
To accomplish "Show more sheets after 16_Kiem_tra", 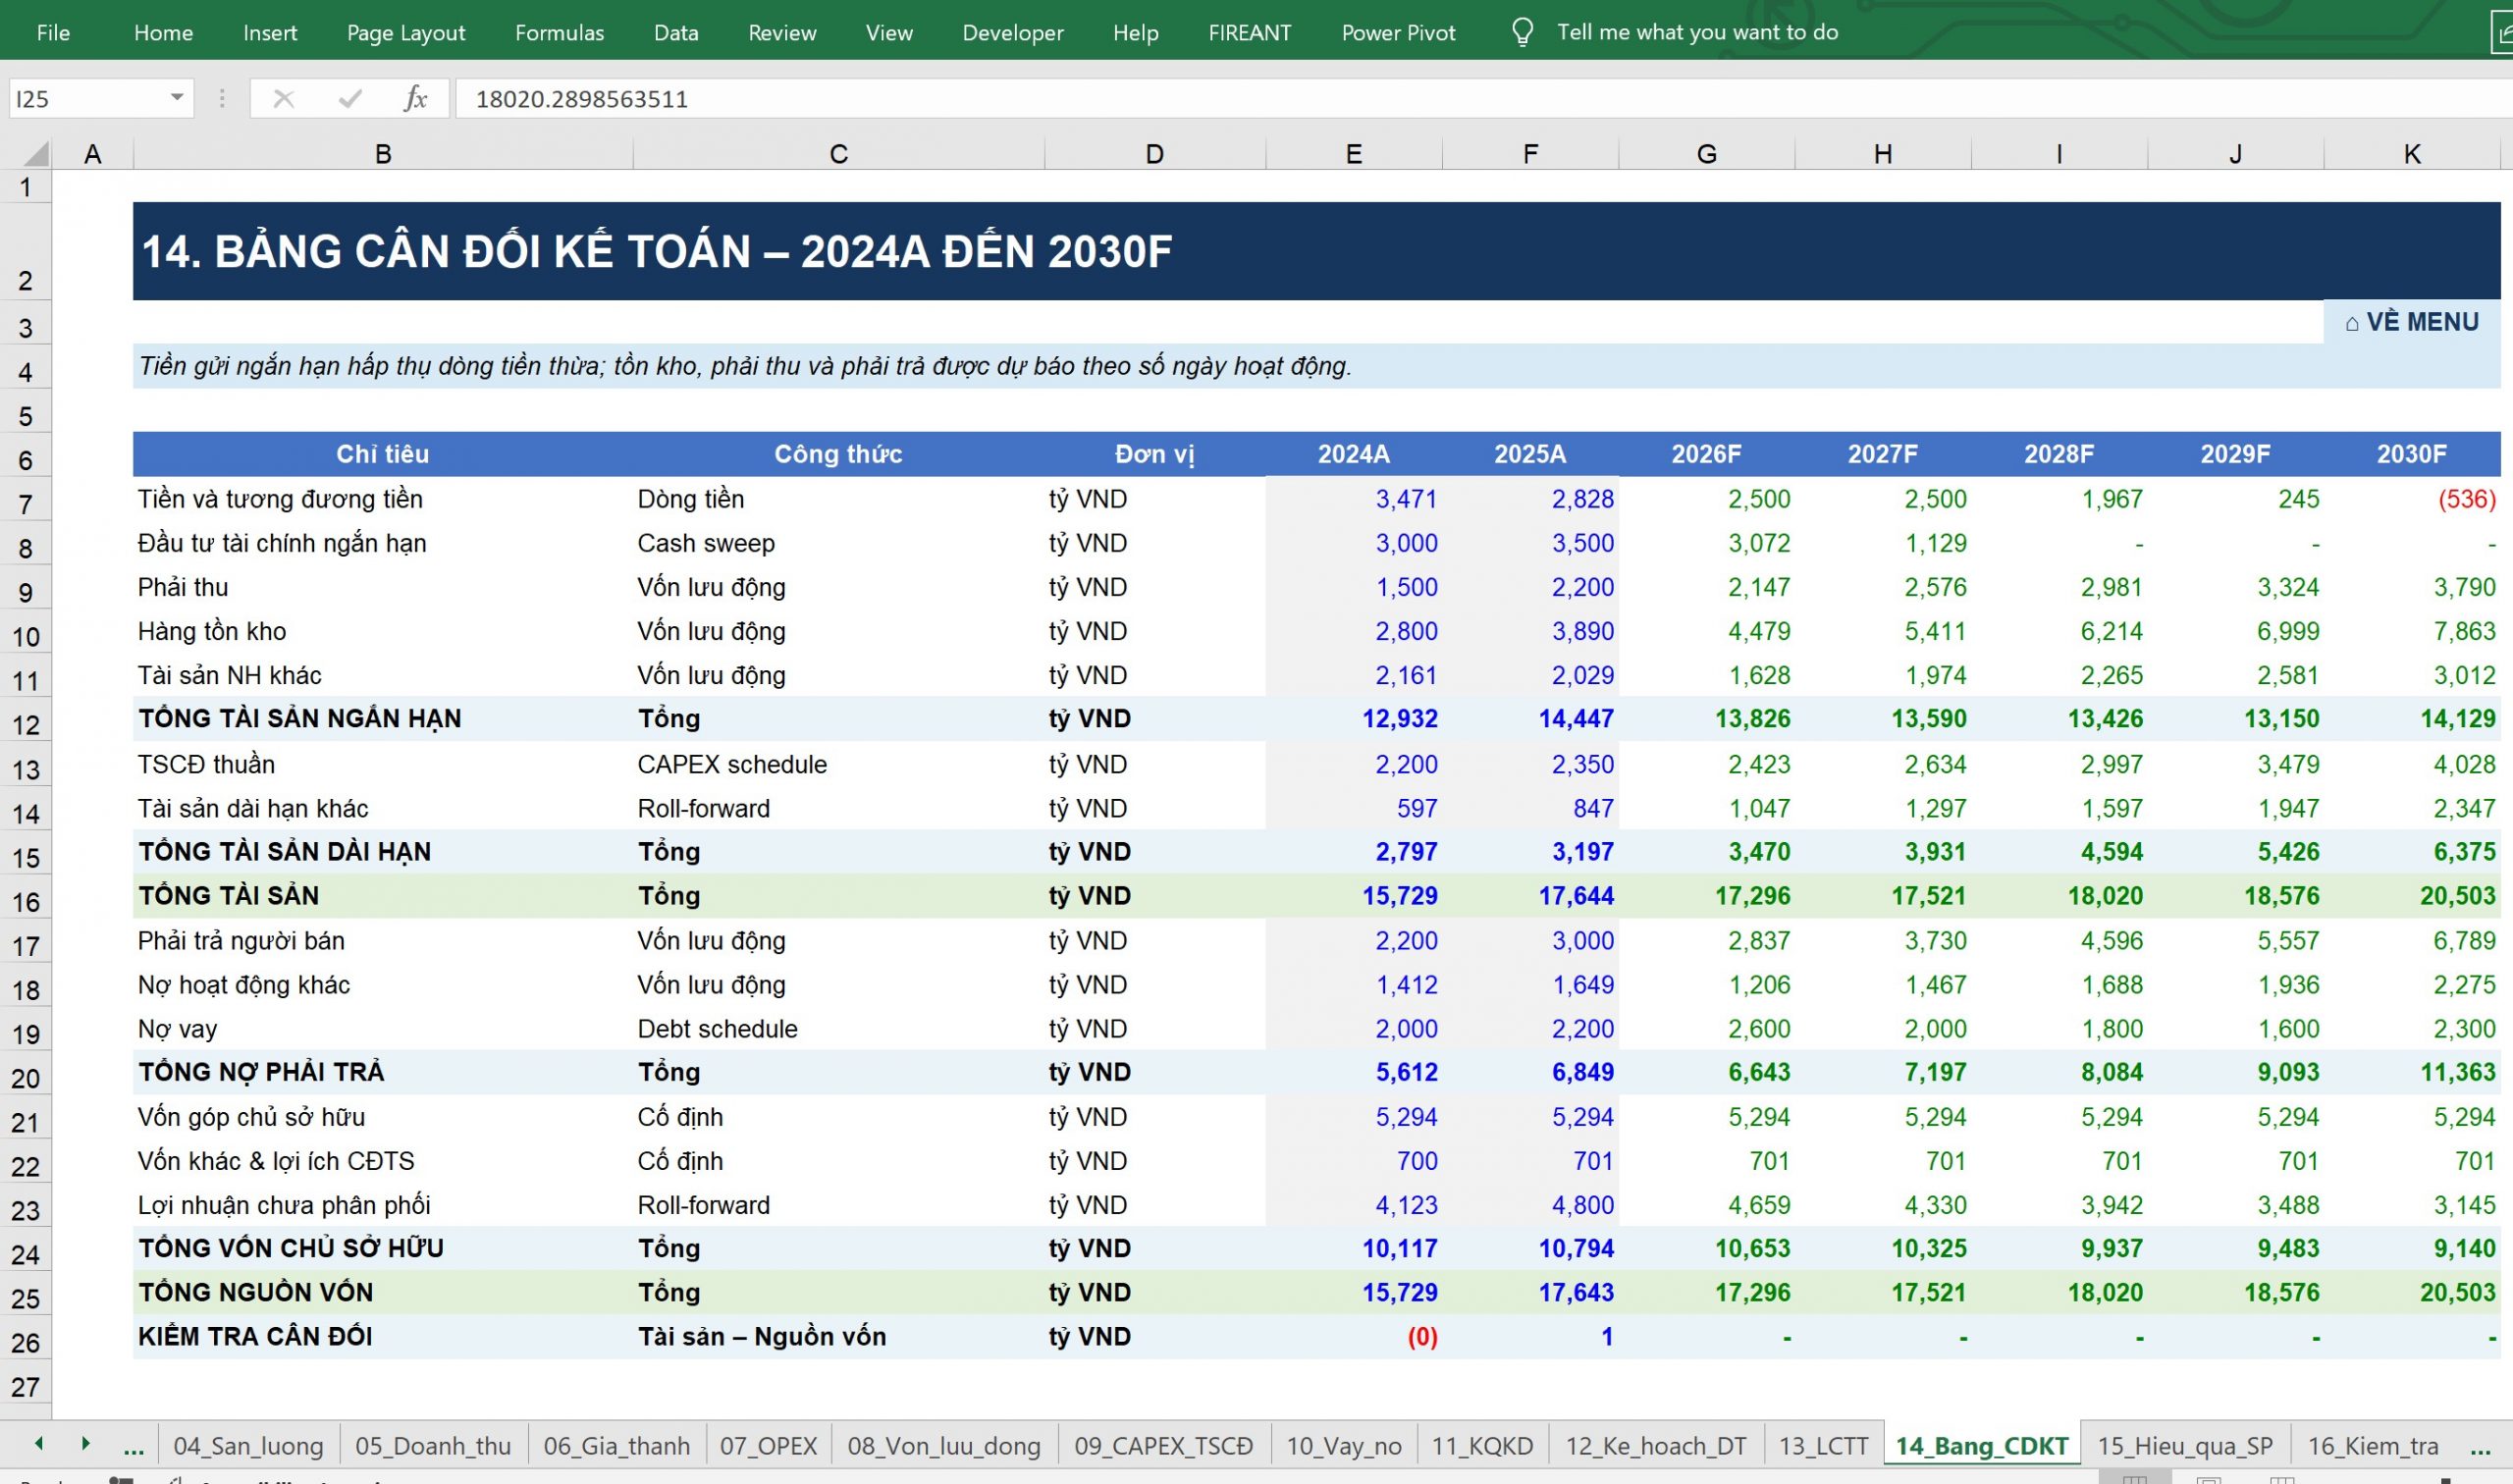I will 2479,1447.
